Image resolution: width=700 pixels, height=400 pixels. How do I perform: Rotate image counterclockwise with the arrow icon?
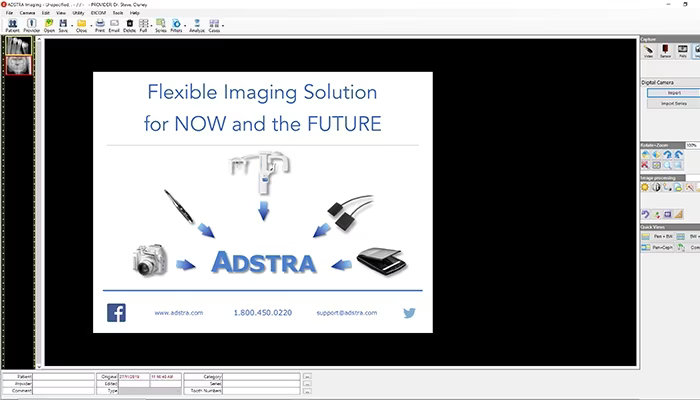(679, 154)
